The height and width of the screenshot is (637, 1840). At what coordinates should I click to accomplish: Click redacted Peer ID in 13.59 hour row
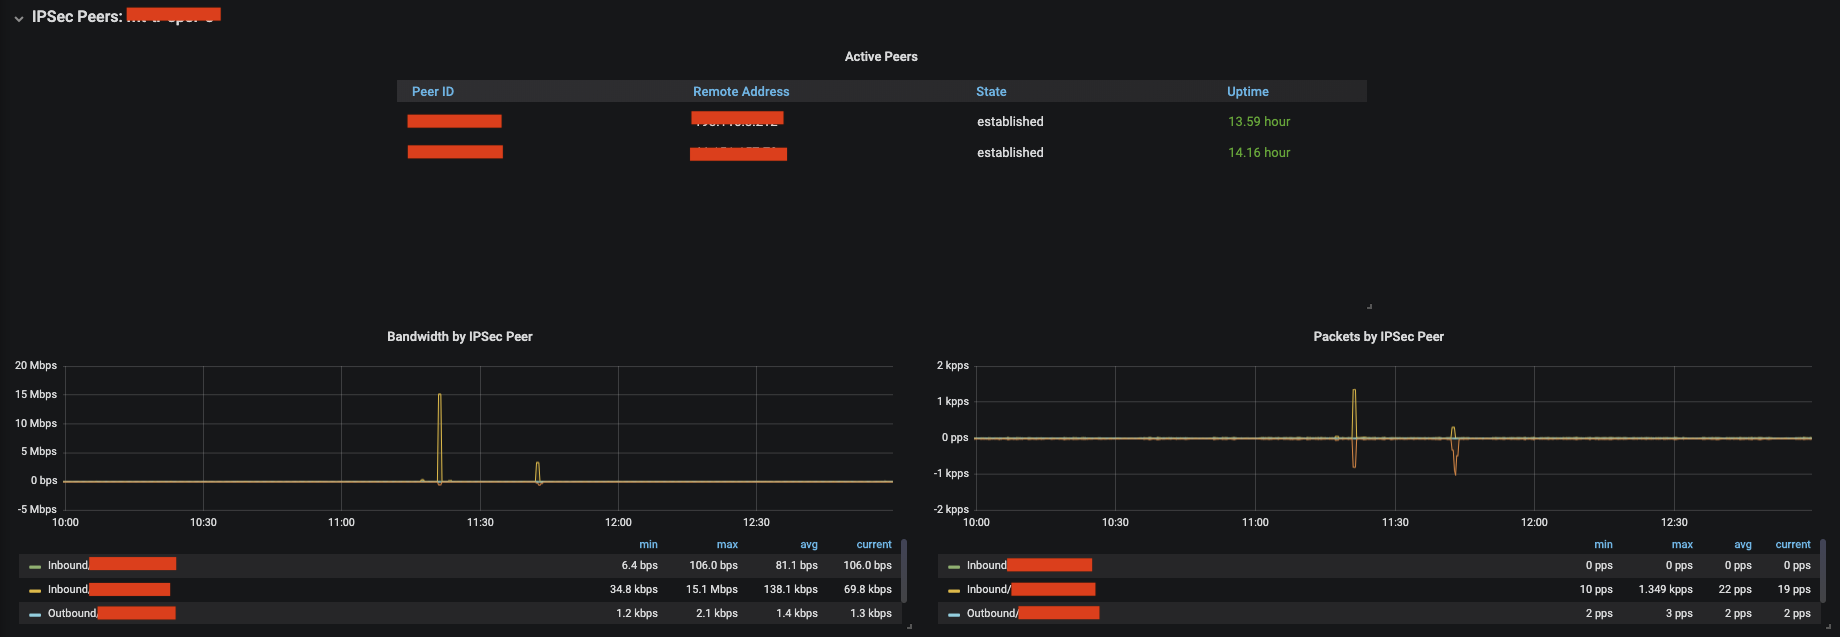tap(454, 121)
